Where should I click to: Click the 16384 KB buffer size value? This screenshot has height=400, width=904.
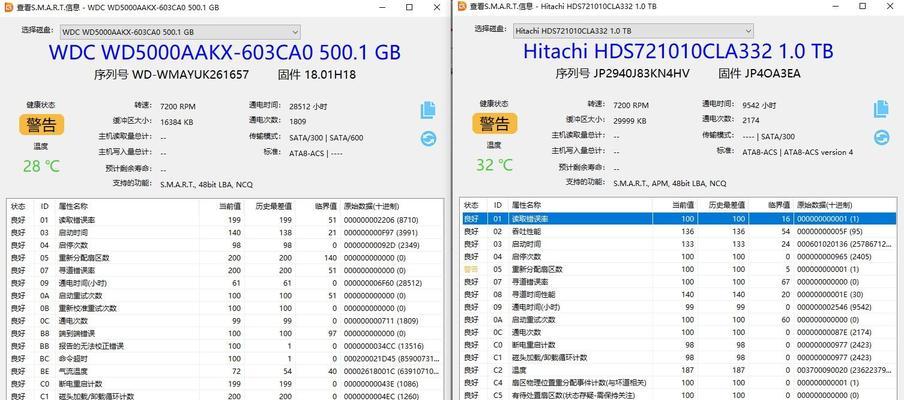[x=176, y=122]
